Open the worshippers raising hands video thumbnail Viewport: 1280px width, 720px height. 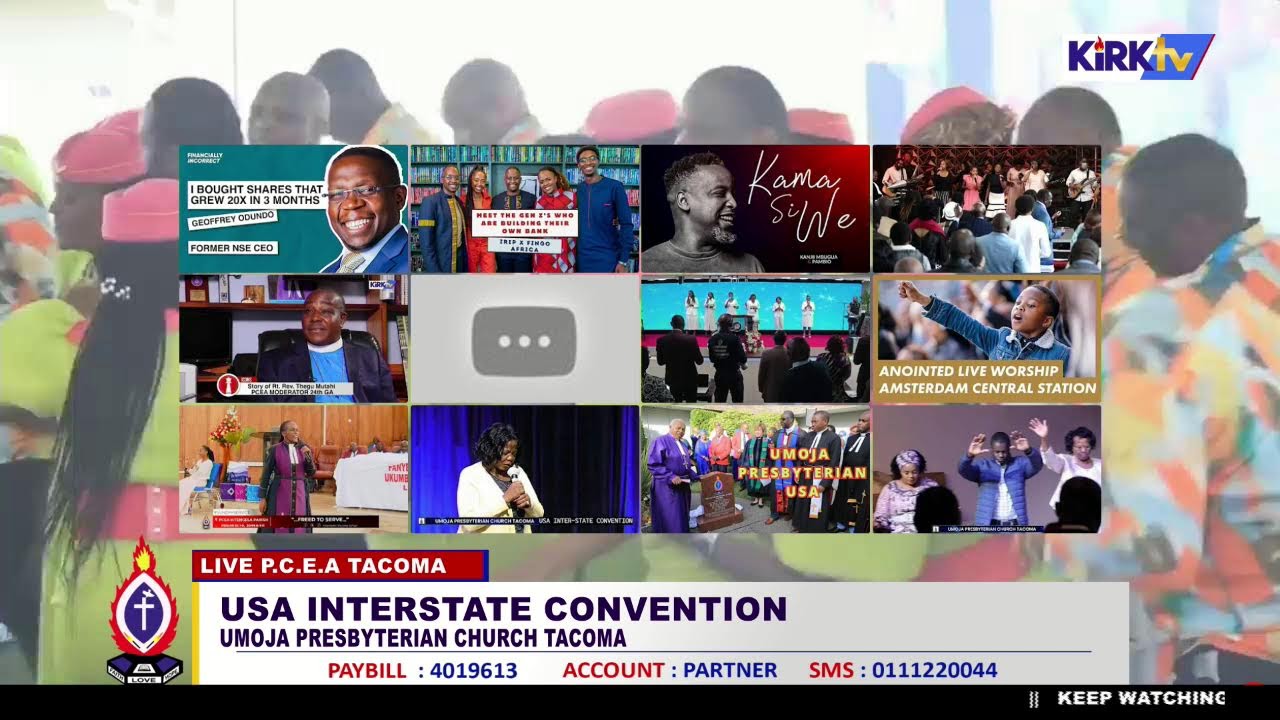coord(987,469)
